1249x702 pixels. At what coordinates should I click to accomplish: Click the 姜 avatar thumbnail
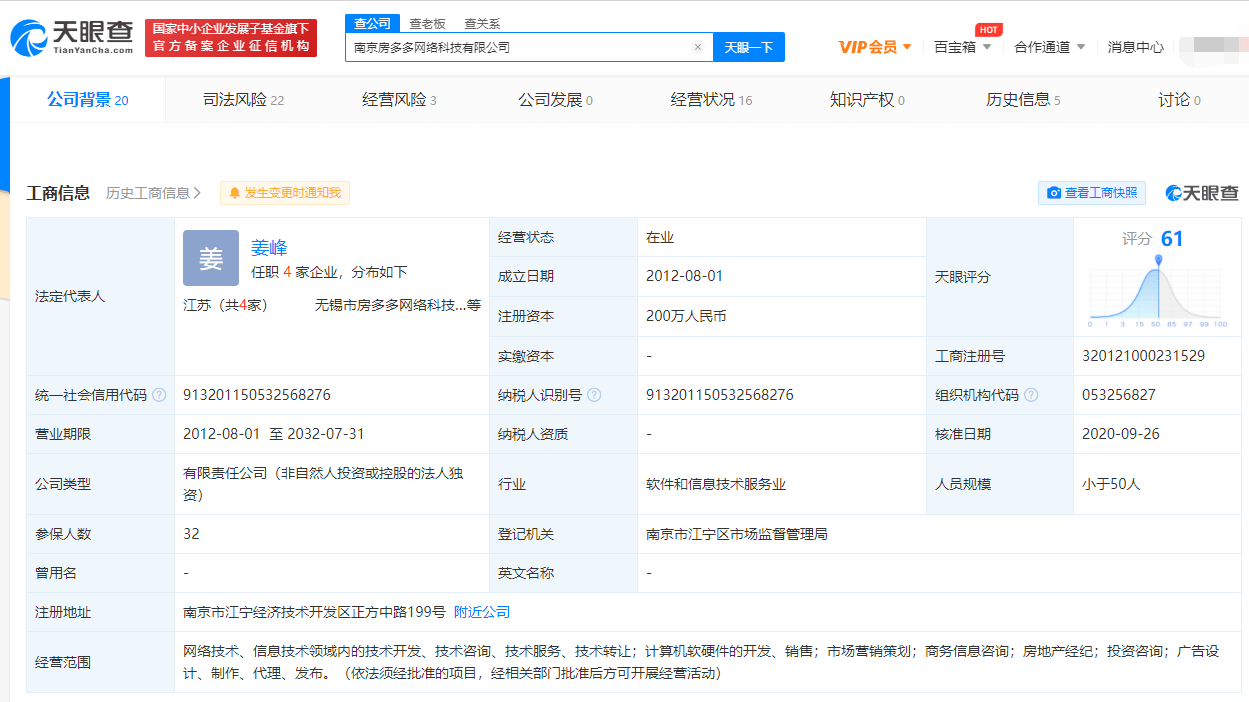pyautogui.click(x=210, y=258)
